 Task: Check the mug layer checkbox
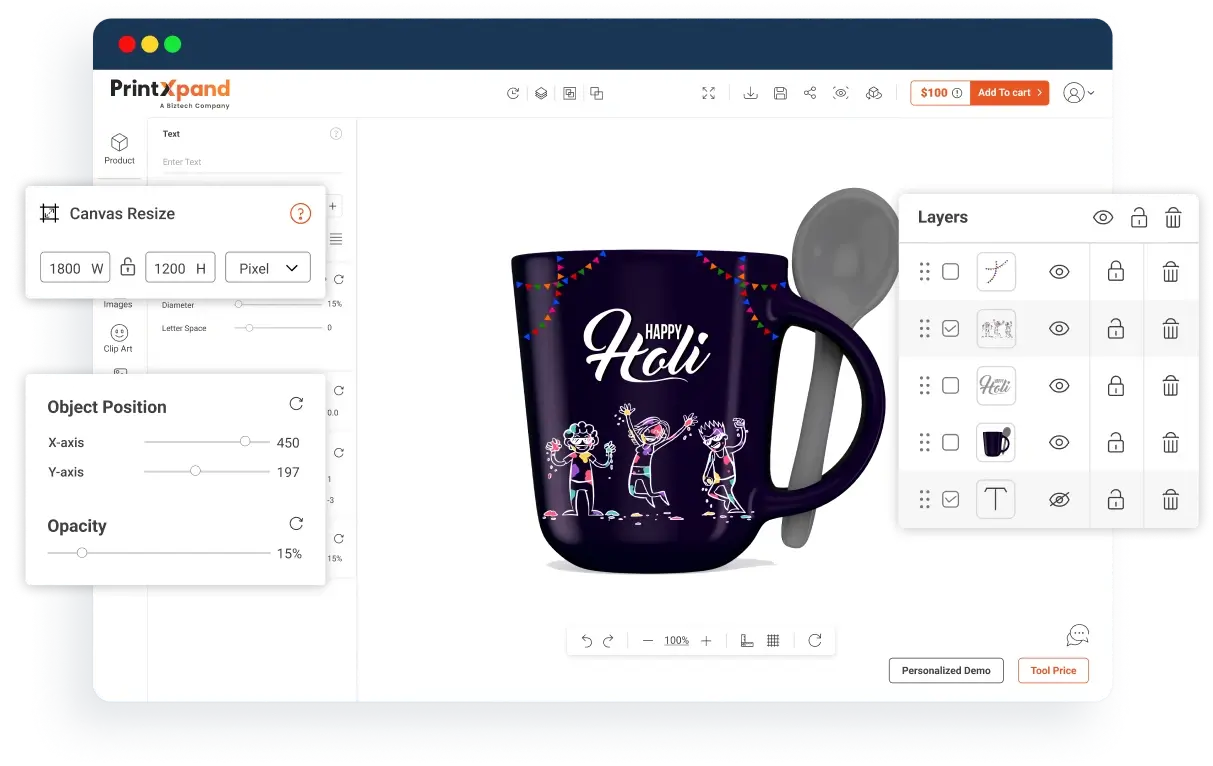[x=951, y=442]
